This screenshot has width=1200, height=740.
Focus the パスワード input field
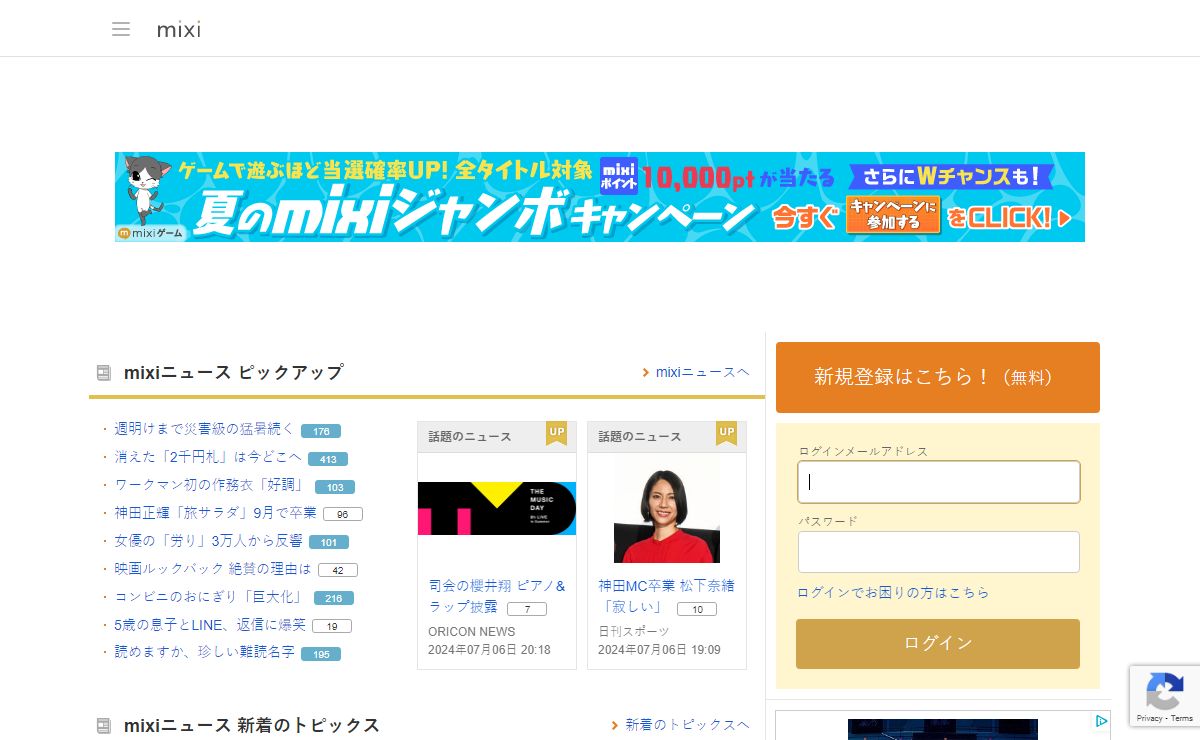point(939,552)
